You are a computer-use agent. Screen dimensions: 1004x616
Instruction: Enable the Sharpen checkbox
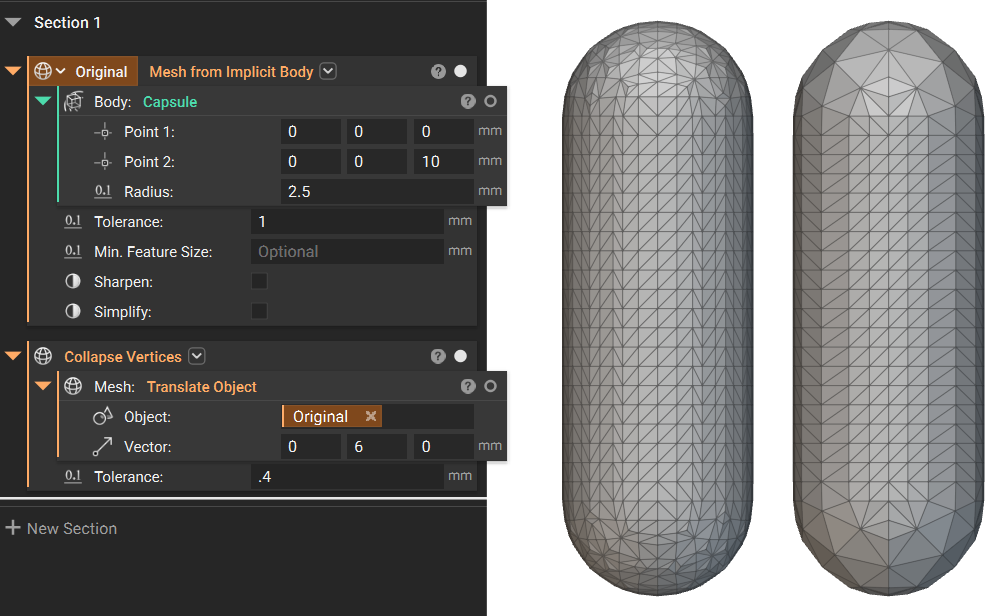(259, 281)
